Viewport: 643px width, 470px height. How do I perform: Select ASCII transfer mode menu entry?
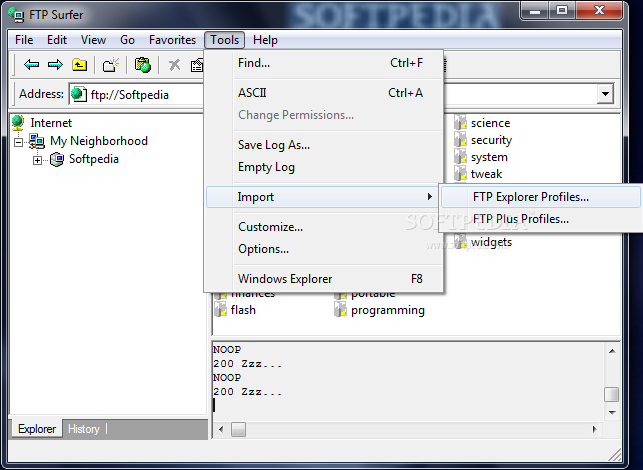pyautogui.click(x=323, y=93)
